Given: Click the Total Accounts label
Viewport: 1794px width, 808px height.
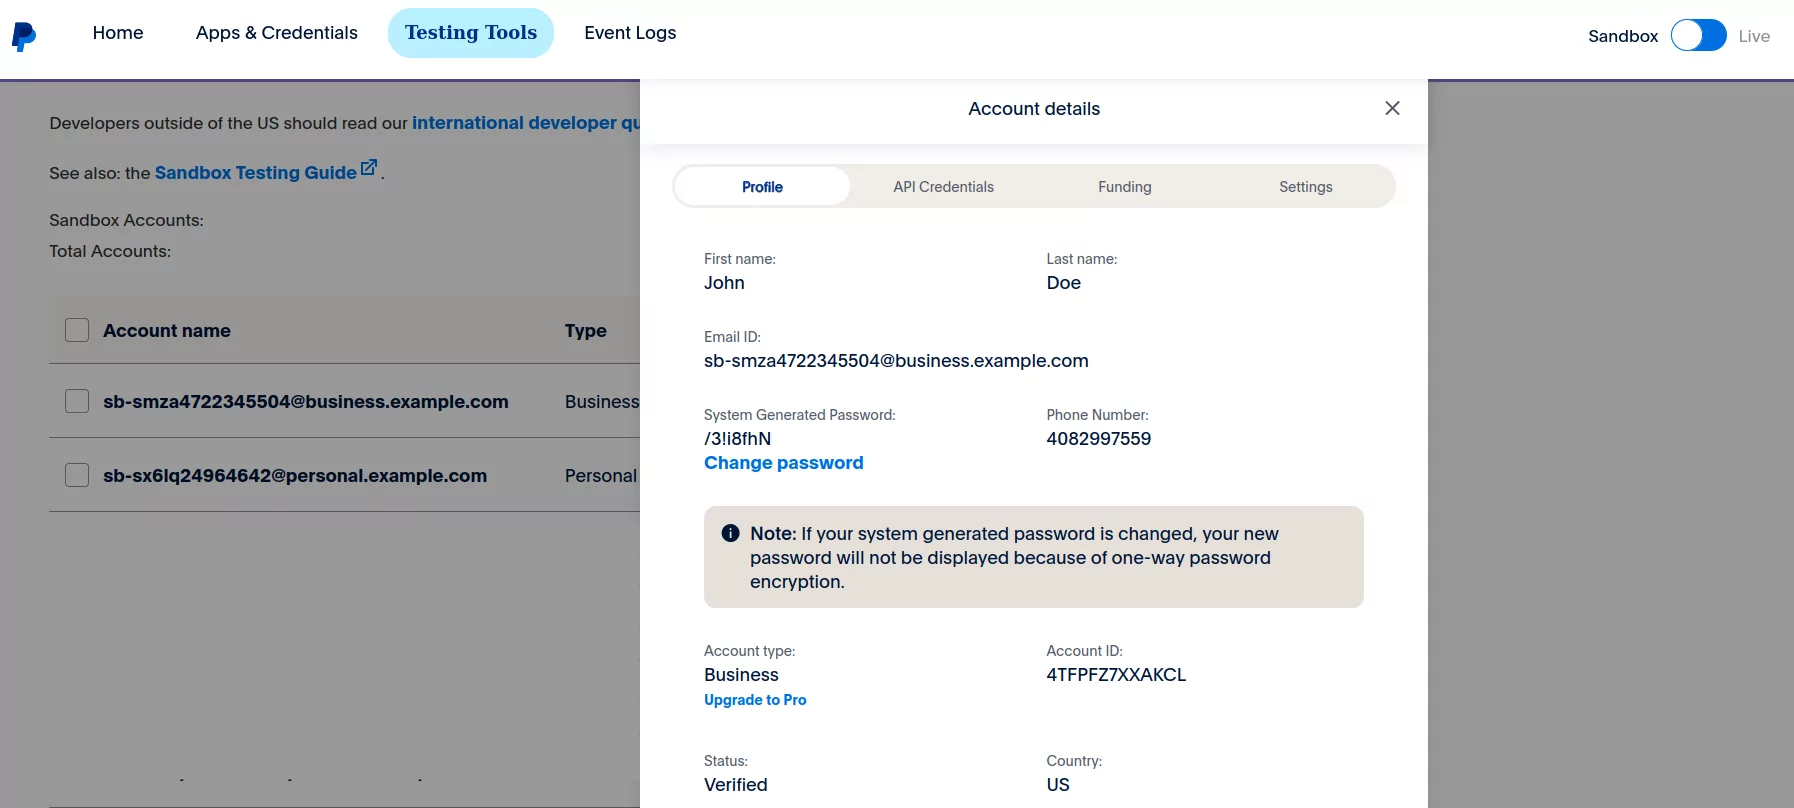Looking at the screenshot, I should click(110, 251).
